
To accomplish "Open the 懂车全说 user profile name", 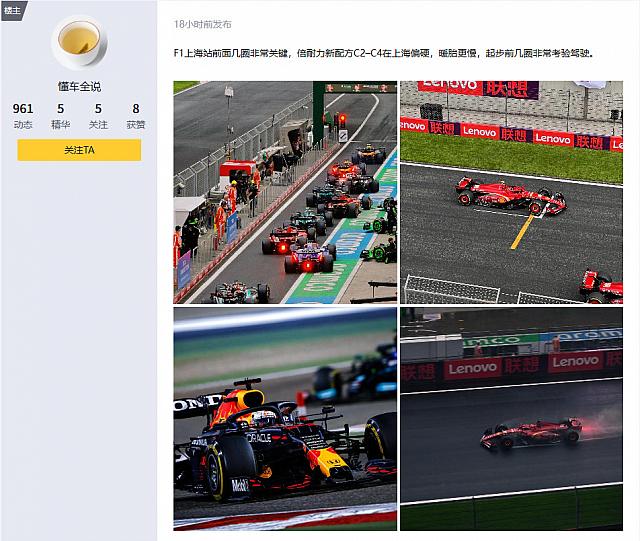I will pos(79,87).
